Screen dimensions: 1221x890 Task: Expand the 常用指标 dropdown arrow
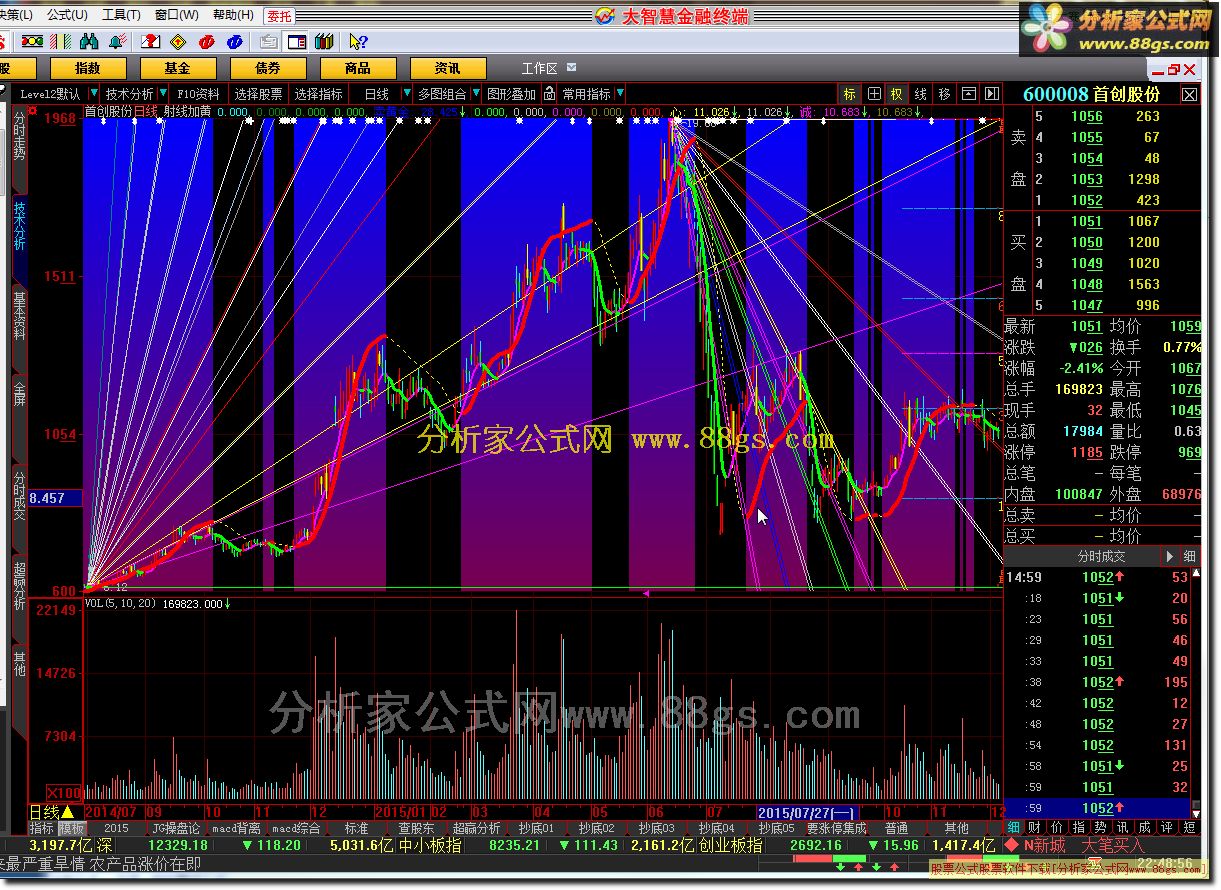pyautogui.click(x=620, y=94)
